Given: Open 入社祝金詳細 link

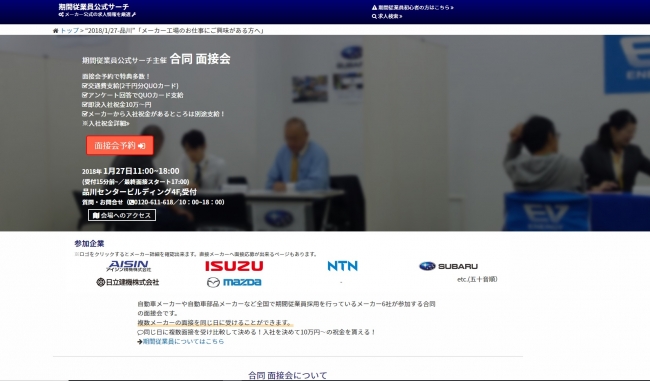Looking at the screenshot, I should pos(106,123).
